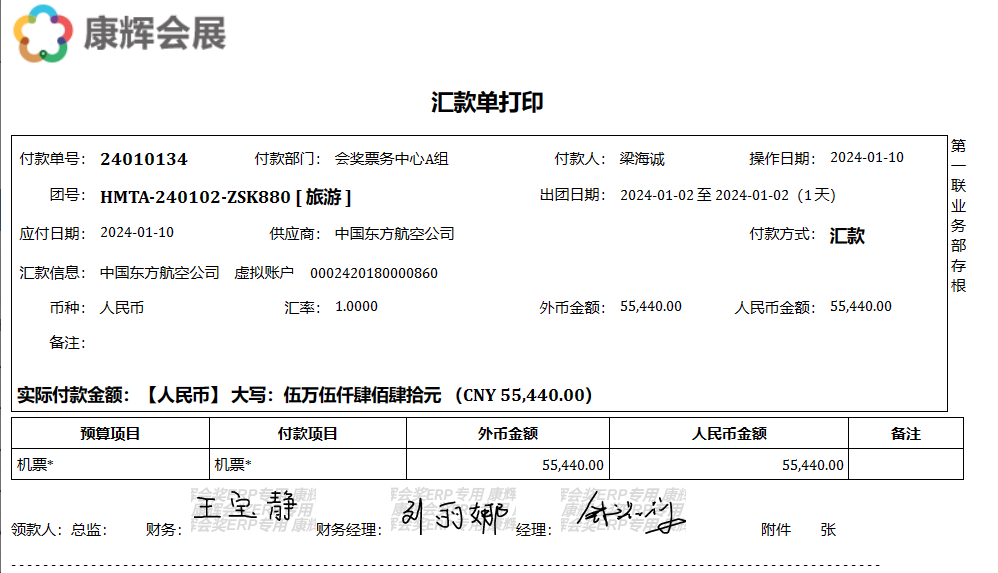This screenshot has height=573, width=998.
Task: Select the 汇款单打印 page title
Action: [487, 102]
